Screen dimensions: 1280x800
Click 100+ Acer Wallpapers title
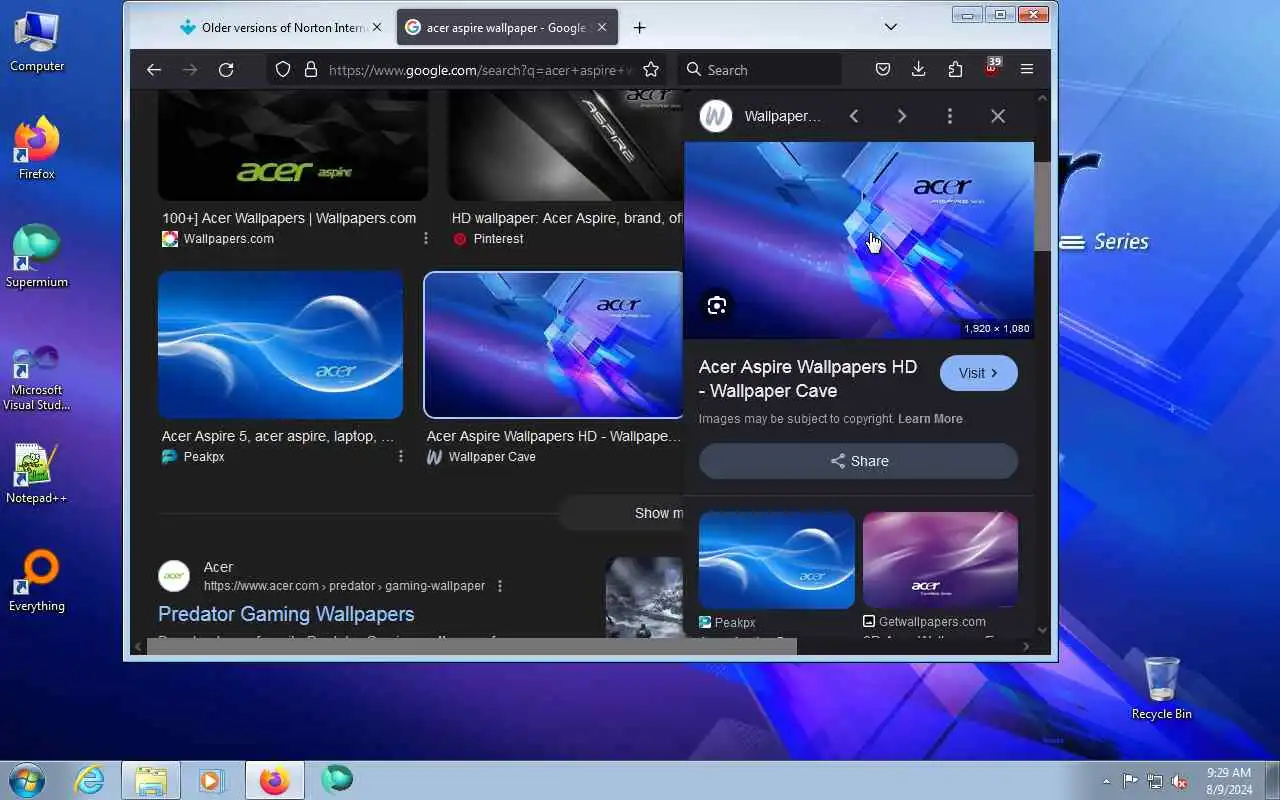289,218
